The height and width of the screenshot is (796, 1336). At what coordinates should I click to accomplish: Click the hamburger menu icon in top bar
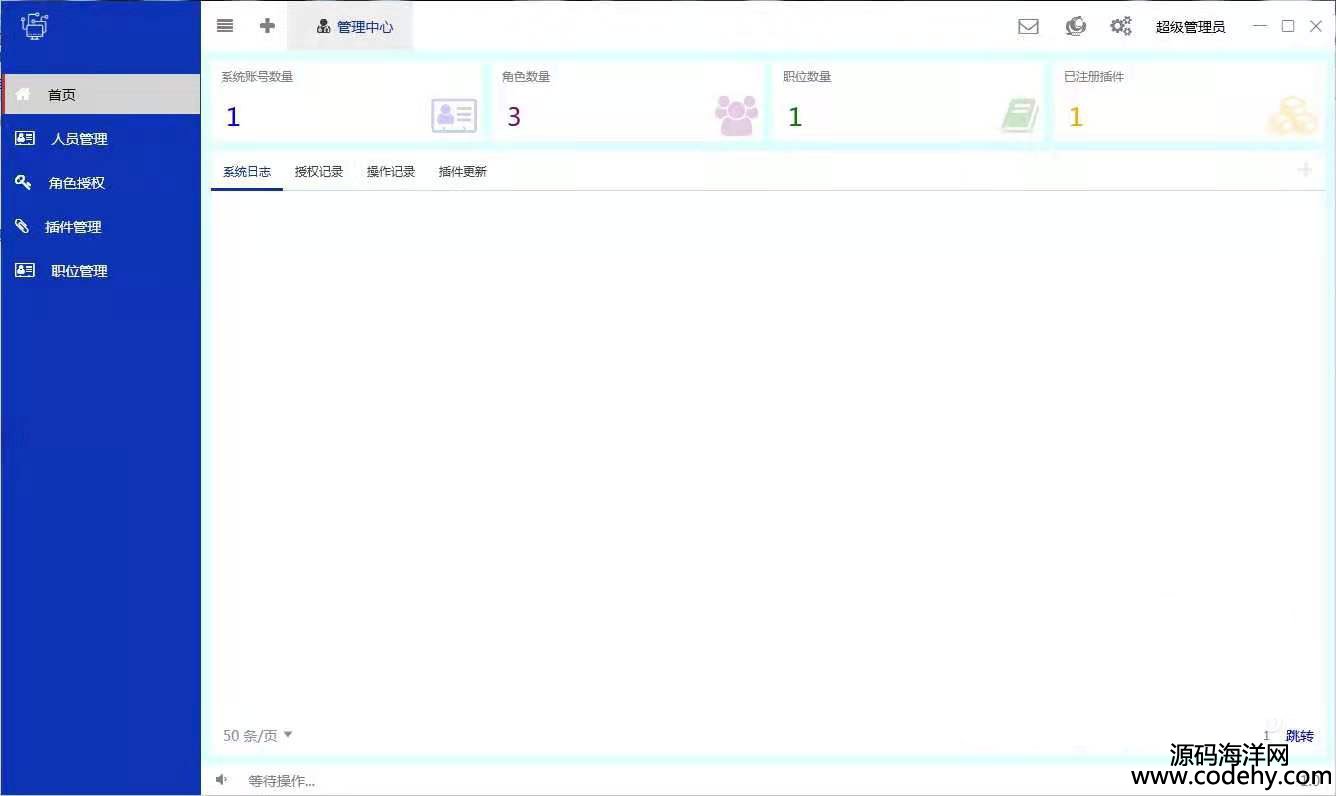225,26
